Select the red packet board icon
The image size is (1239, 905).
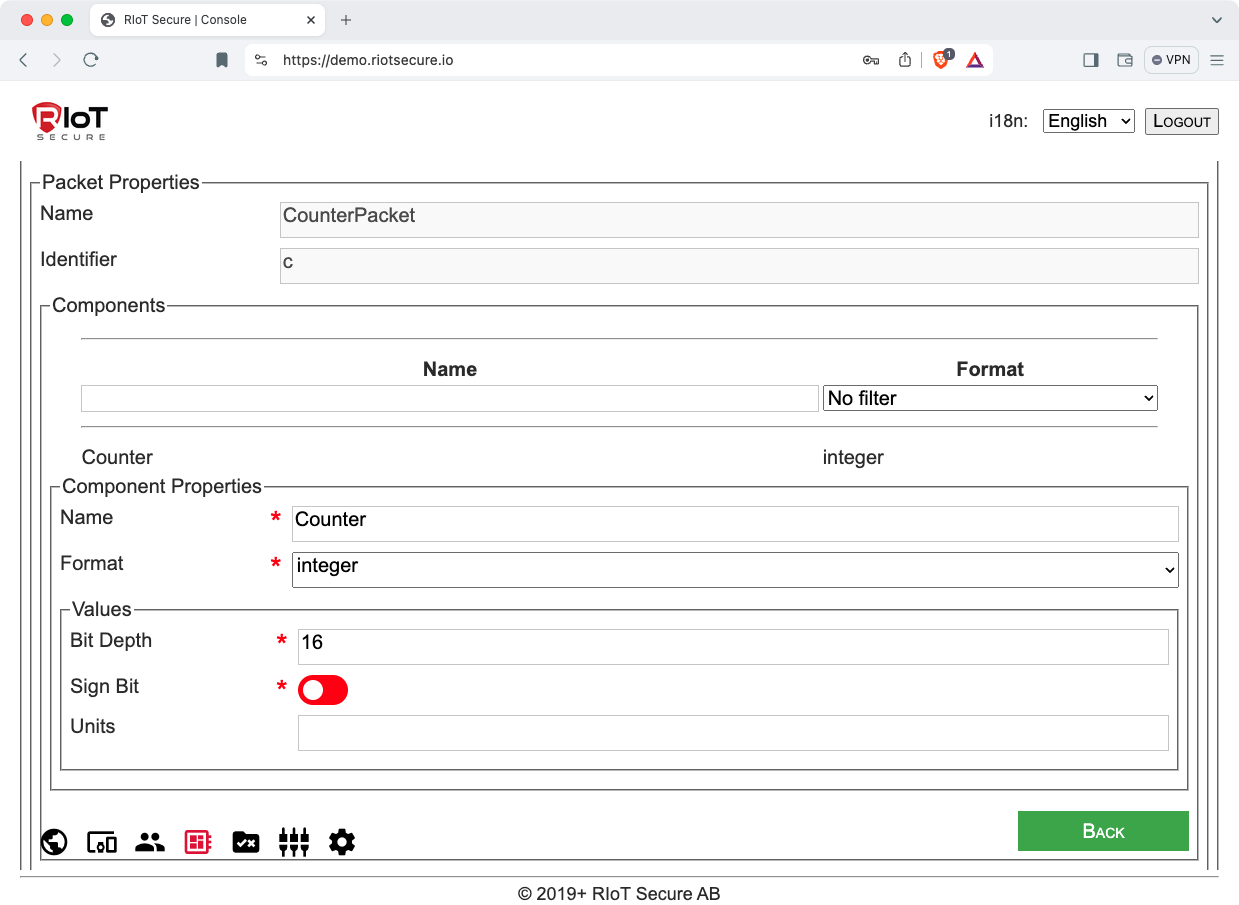tap(198, 842)
